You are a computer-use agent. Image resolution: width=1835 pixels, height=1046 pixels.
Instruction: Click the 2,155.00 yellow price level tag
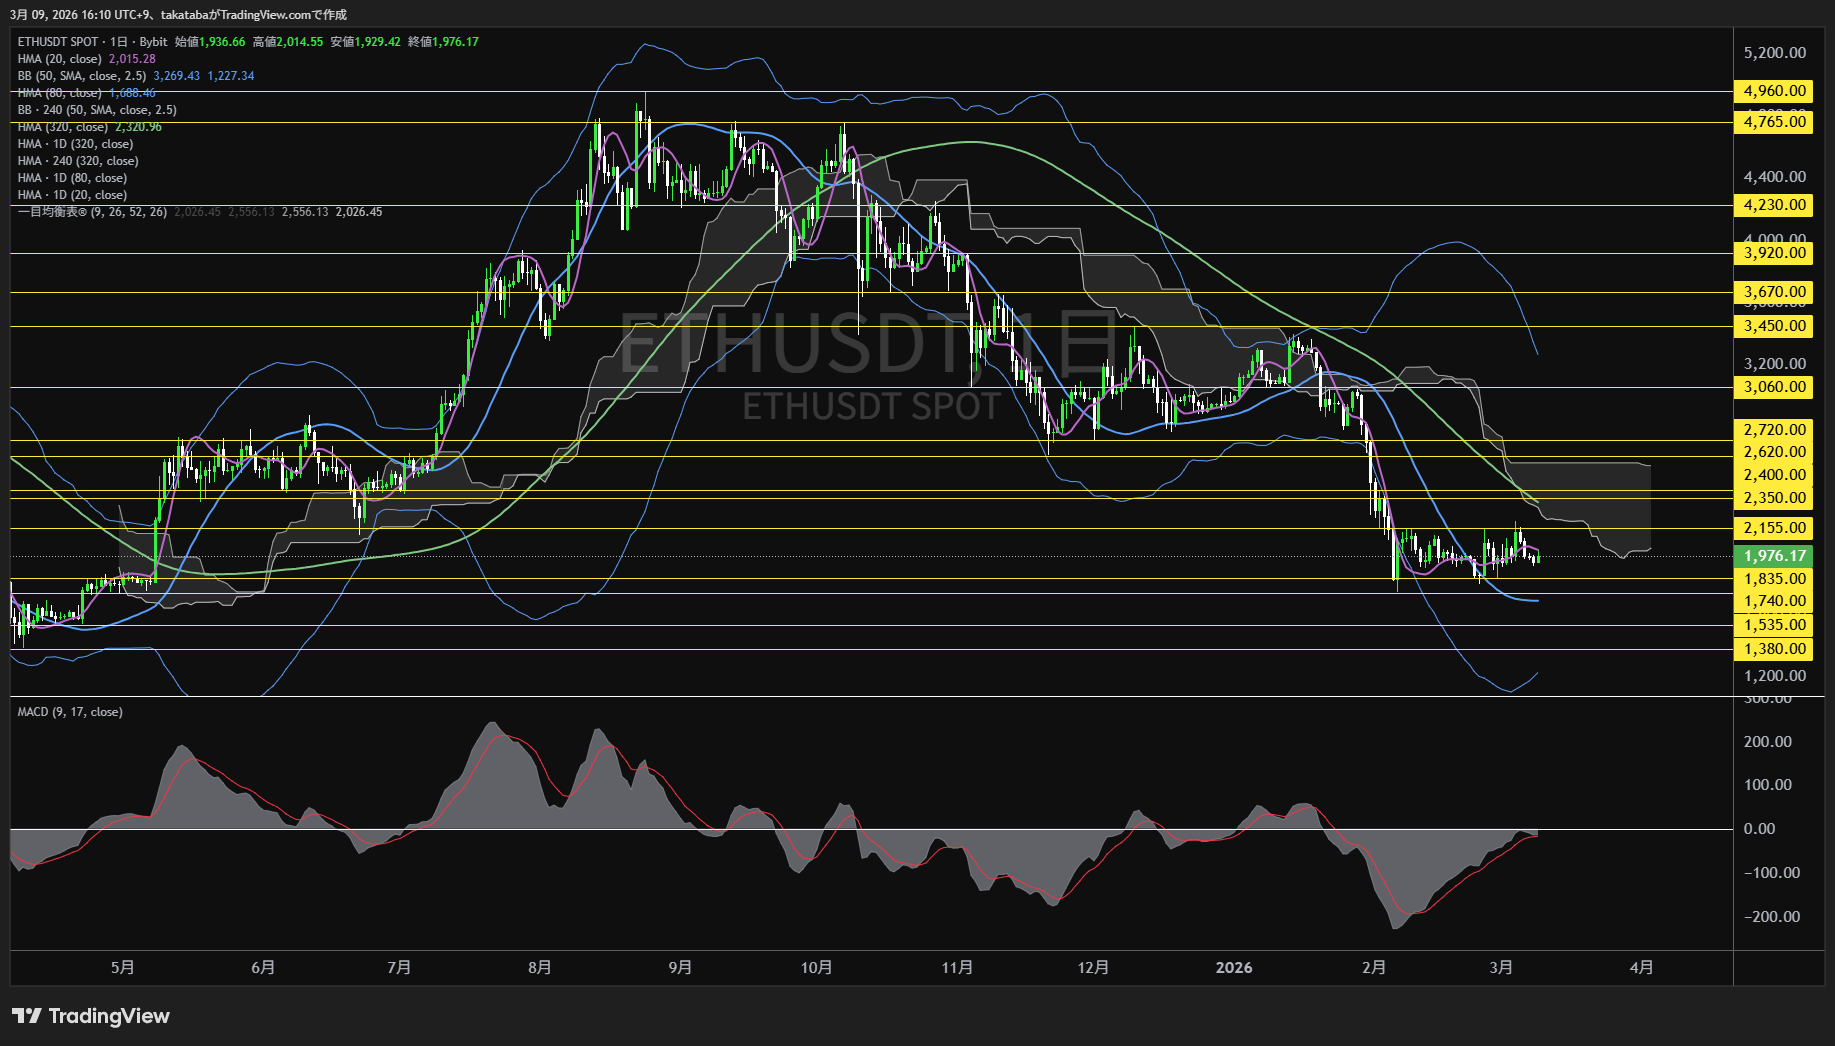(1774, 528)
